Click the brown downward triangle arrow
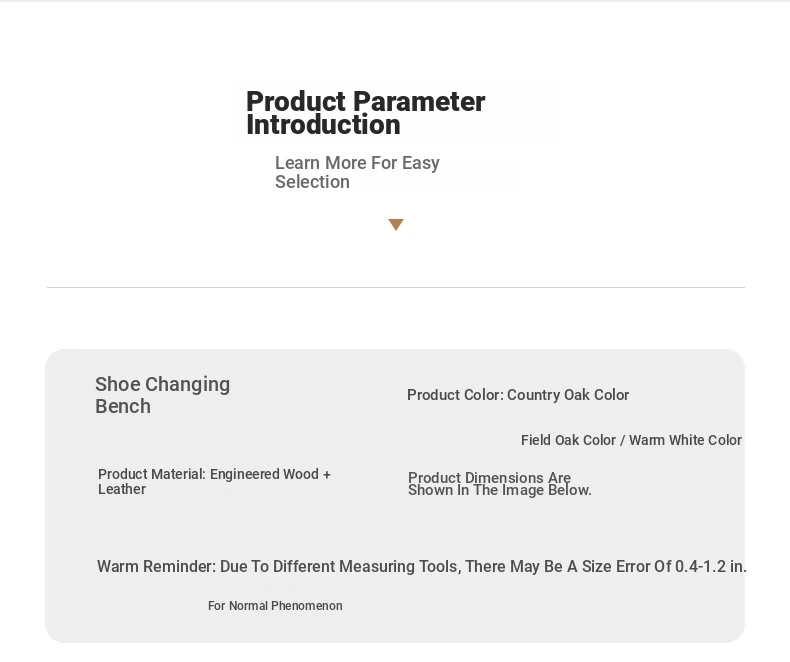The height and width of the screenshot is (662, 790). click(x=396, y=225)
